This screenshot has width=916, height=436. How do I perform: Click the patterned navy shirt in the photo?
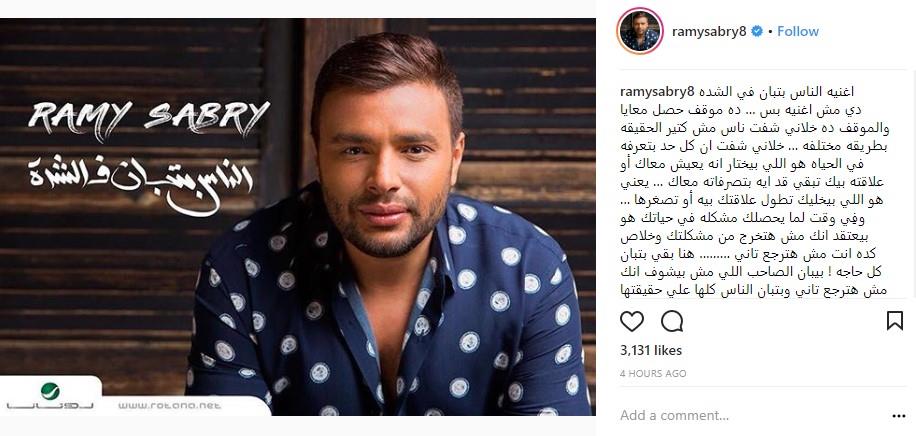[386, 316]
